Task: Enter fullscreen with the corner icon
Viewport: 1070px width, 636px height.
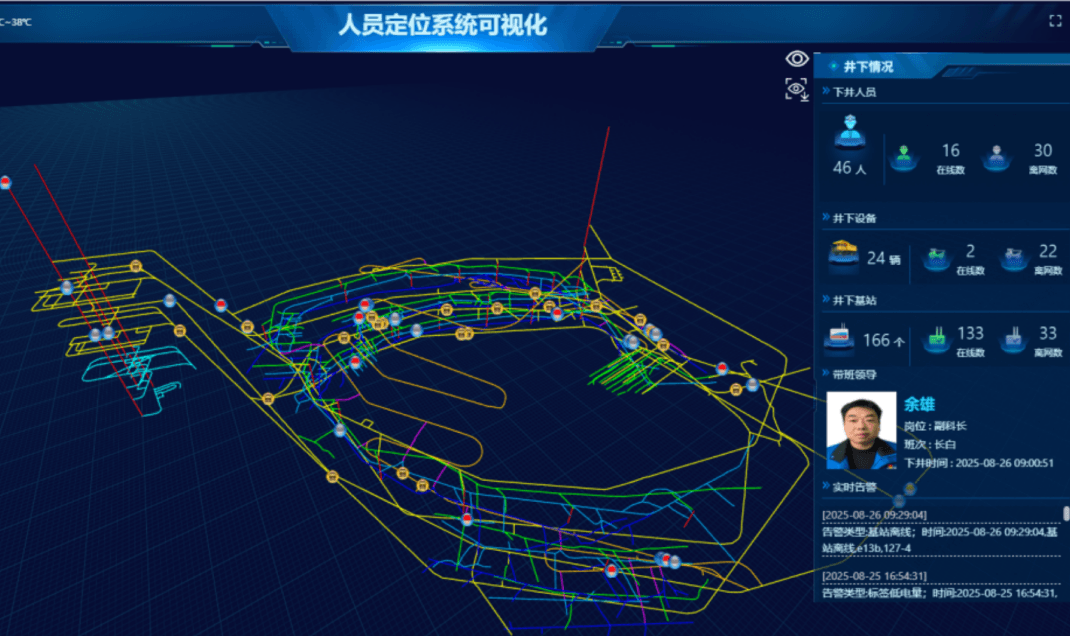Action: (1055, 21)
